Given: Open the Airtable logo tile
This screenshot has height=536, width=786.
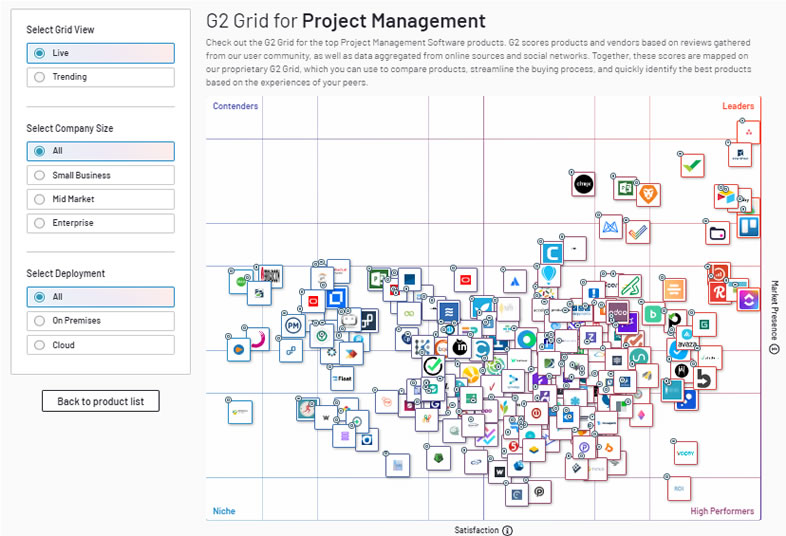Looking at the screenshot, I should (726, 196).
